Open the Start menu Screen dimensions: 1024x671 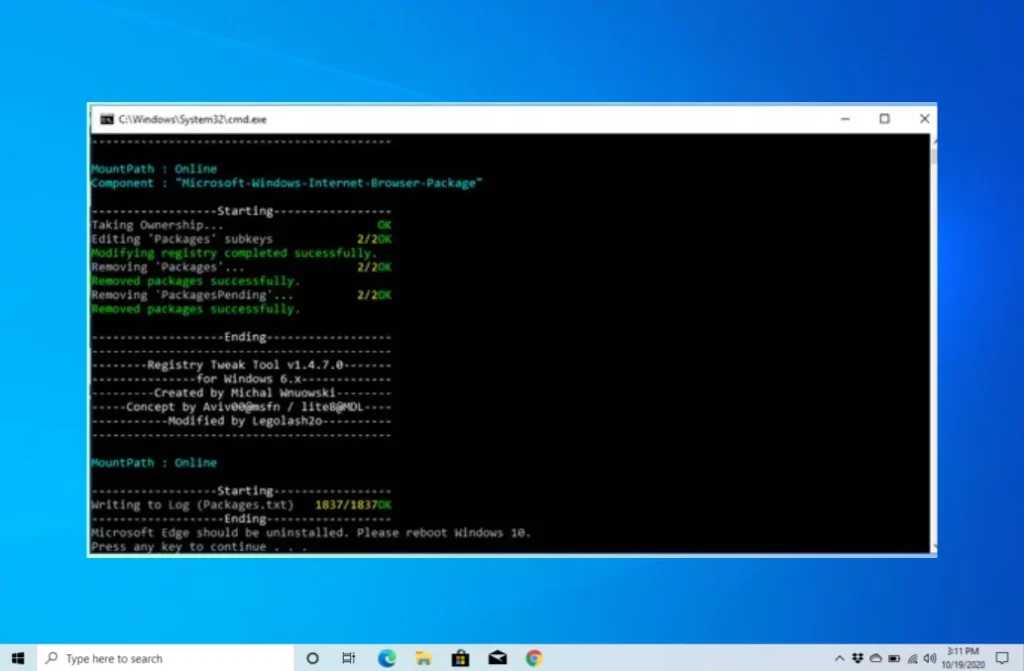click(18, 658)
